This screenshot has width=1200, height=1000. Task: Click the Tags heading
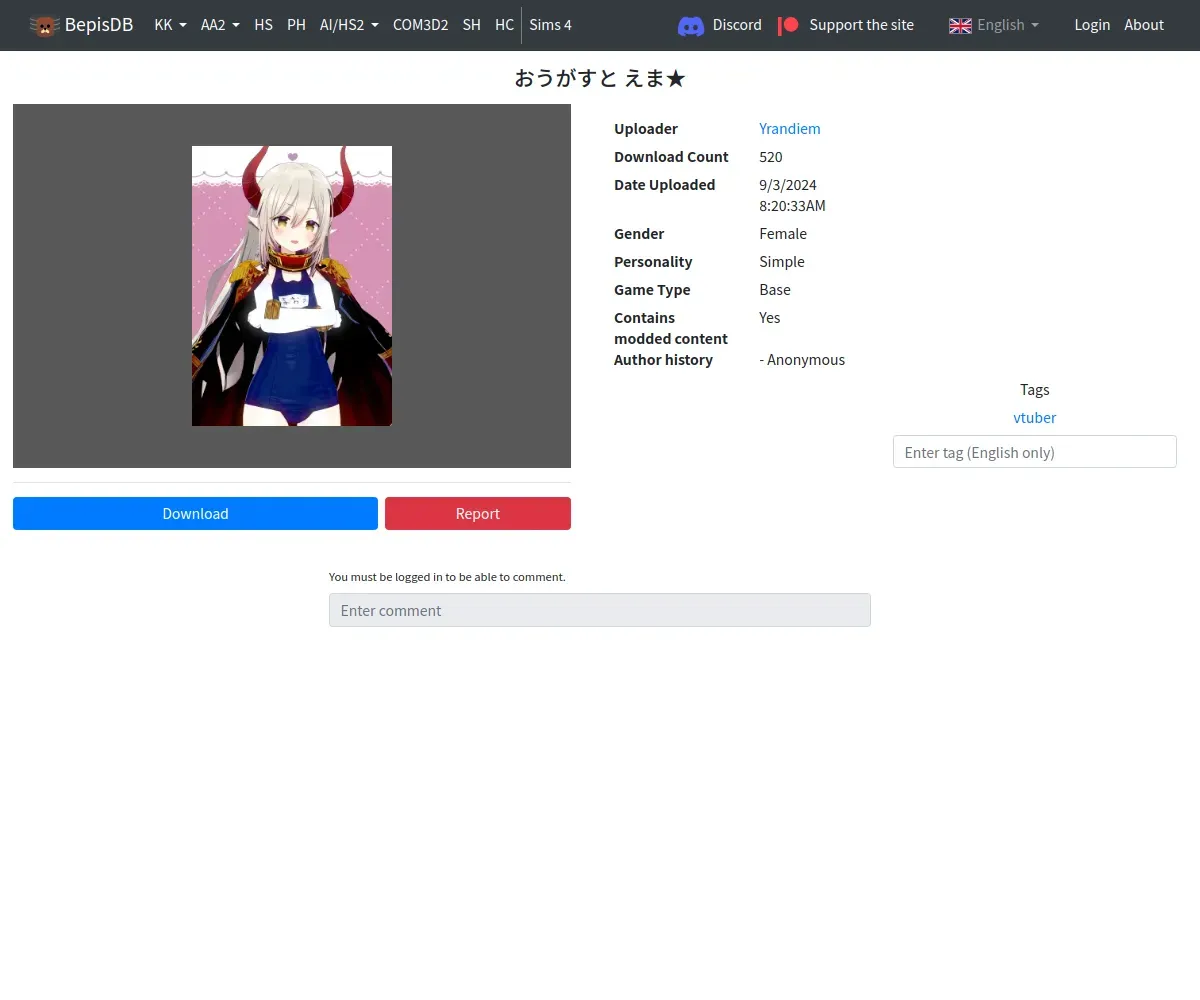(1034, 390)
